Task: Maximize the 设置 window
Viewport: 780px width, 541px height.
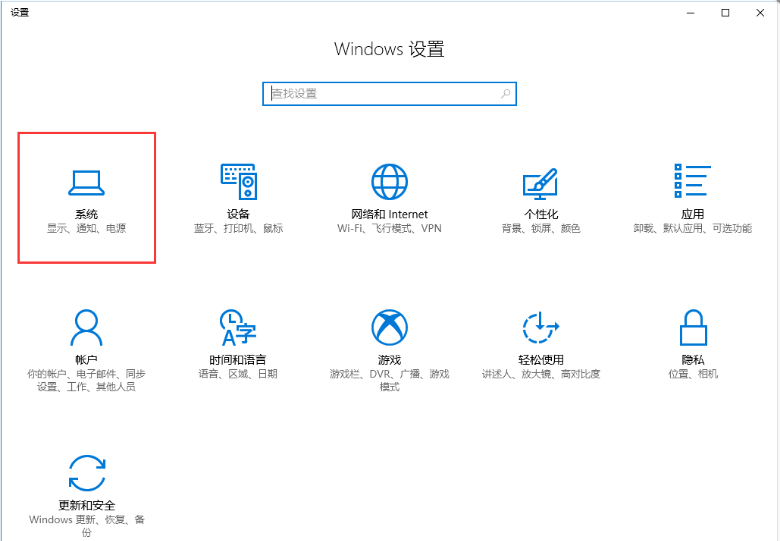Action: point(725,12)
